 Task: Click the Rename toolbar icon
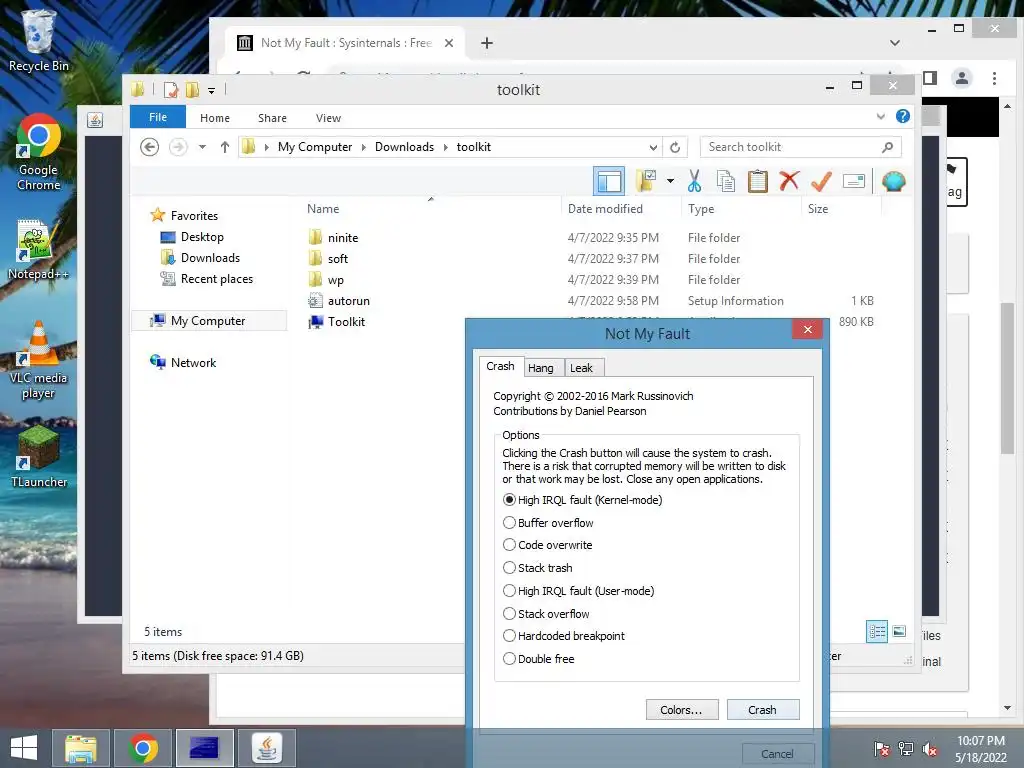coord(854,181)
